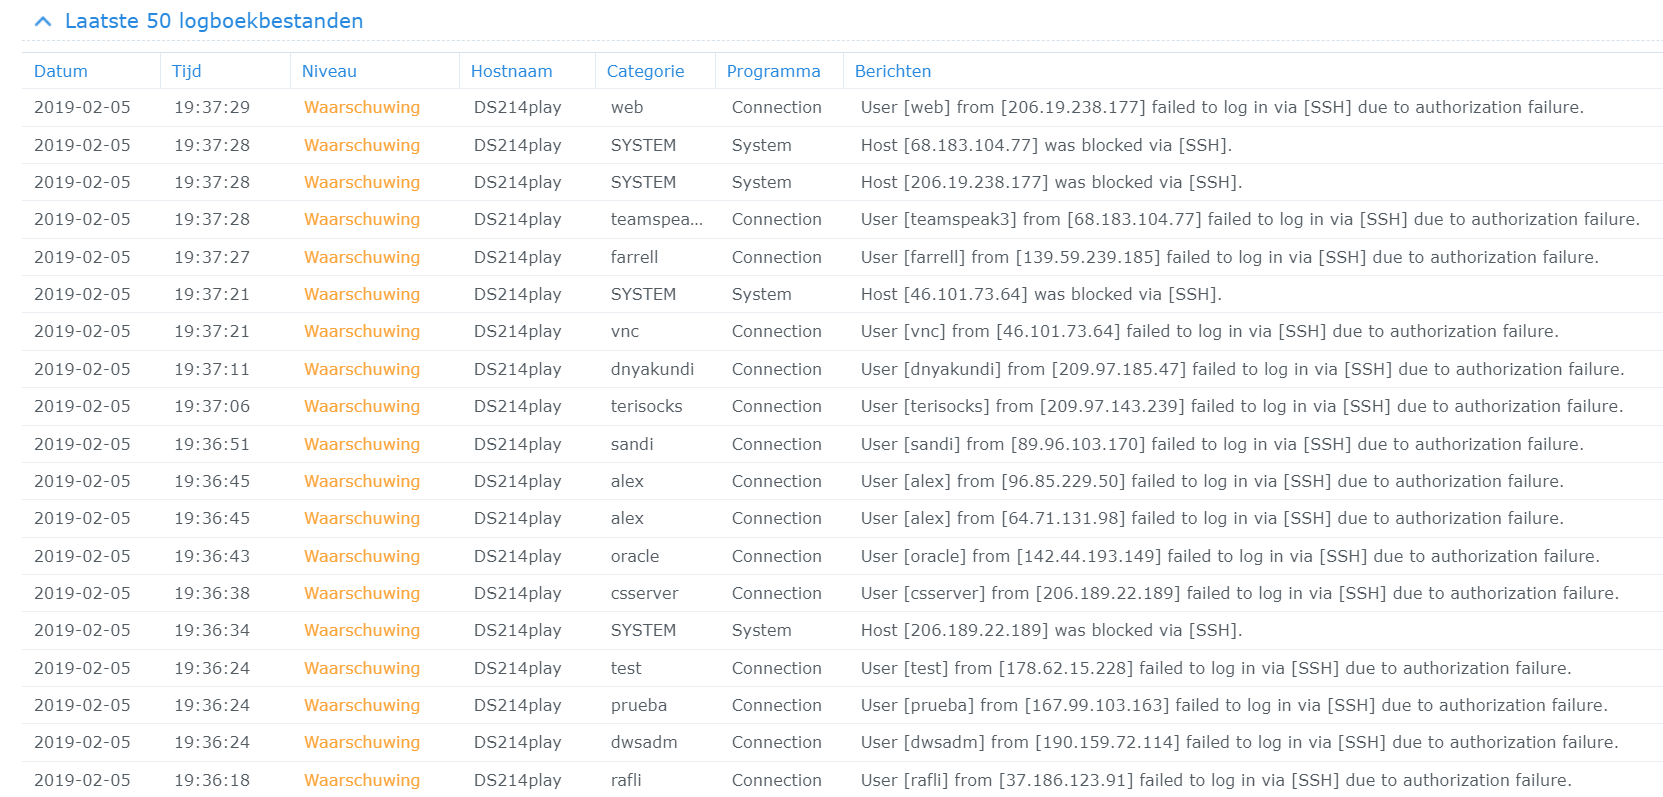Sort by the Berichten column header
This screenshot has width=1663, height=797.
[893, 71]
